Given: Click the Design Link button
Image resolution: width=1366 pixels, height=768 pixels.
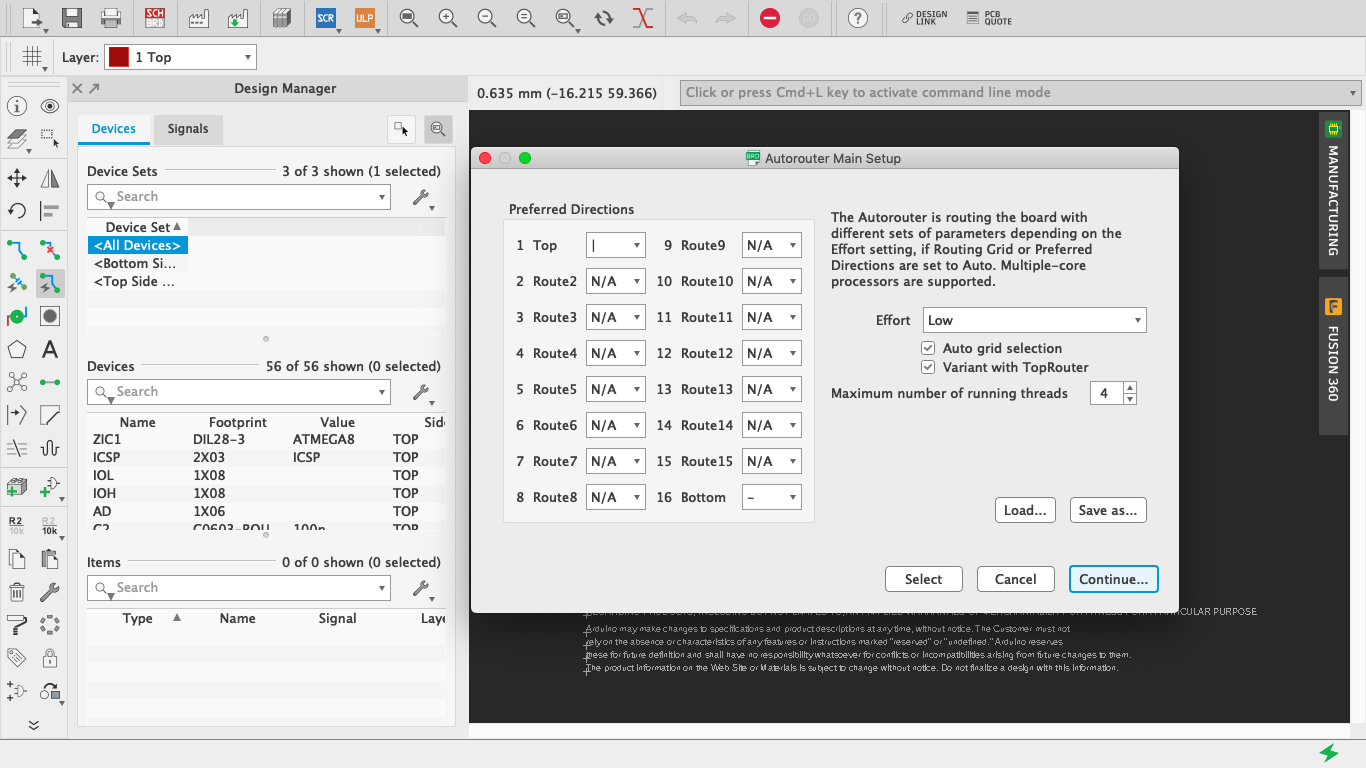Looking at the screenshot, I should 924,18.
